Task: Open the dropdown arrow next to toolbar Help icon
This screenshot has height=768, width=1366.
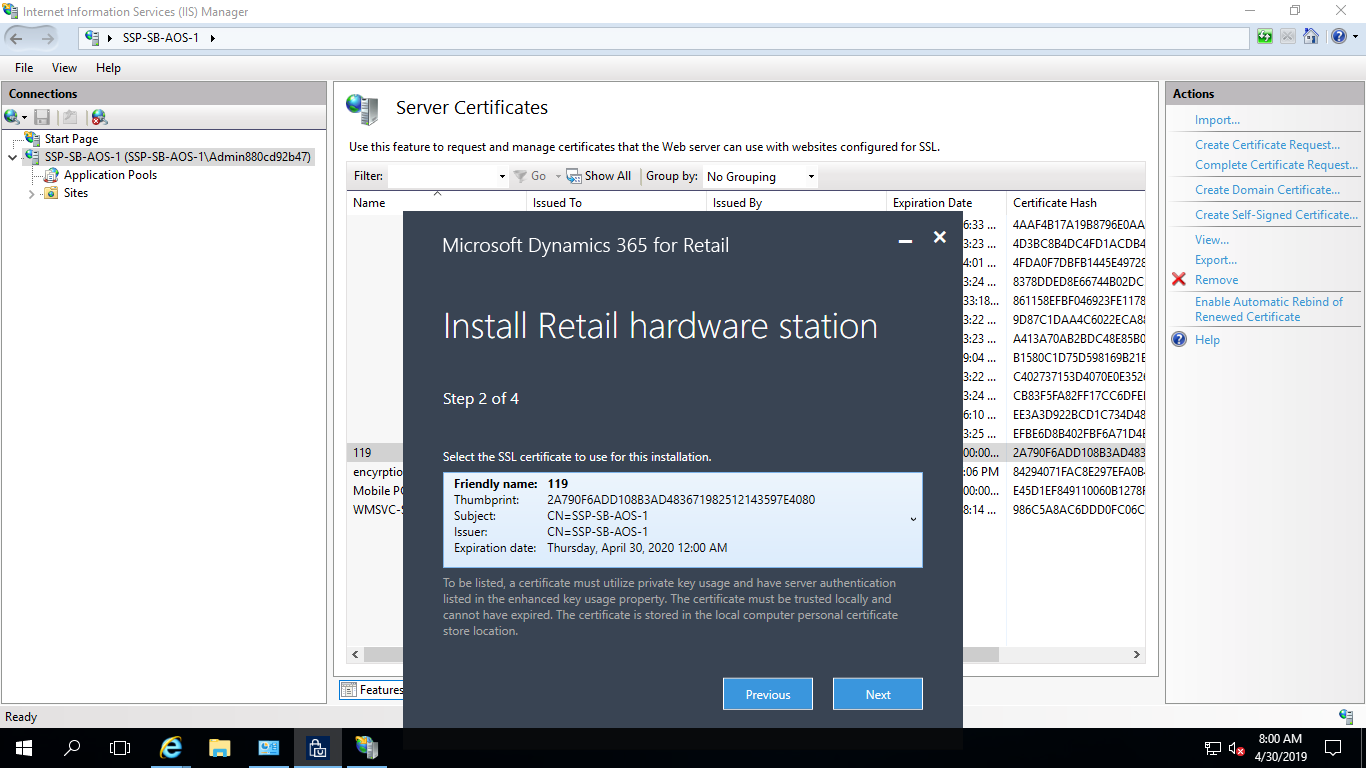Action: click(1354, 37)
